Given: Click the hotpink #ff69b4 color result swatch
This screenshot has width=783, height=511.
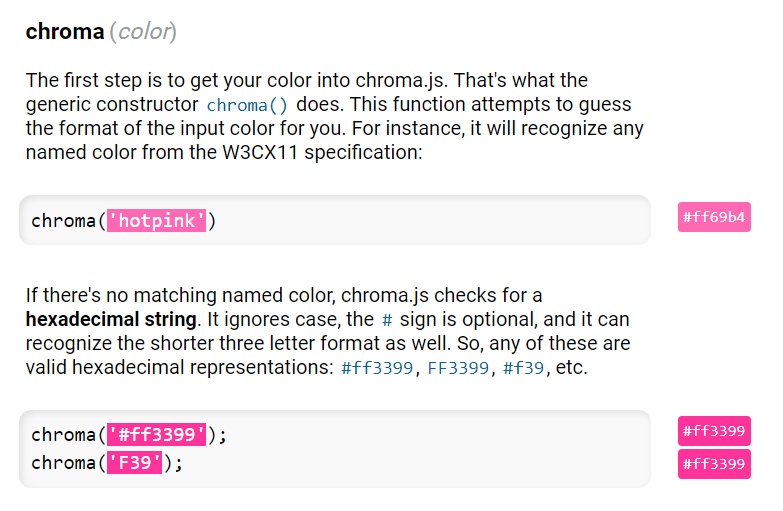Looking at the screenshot, I should [x=714, y=217].
